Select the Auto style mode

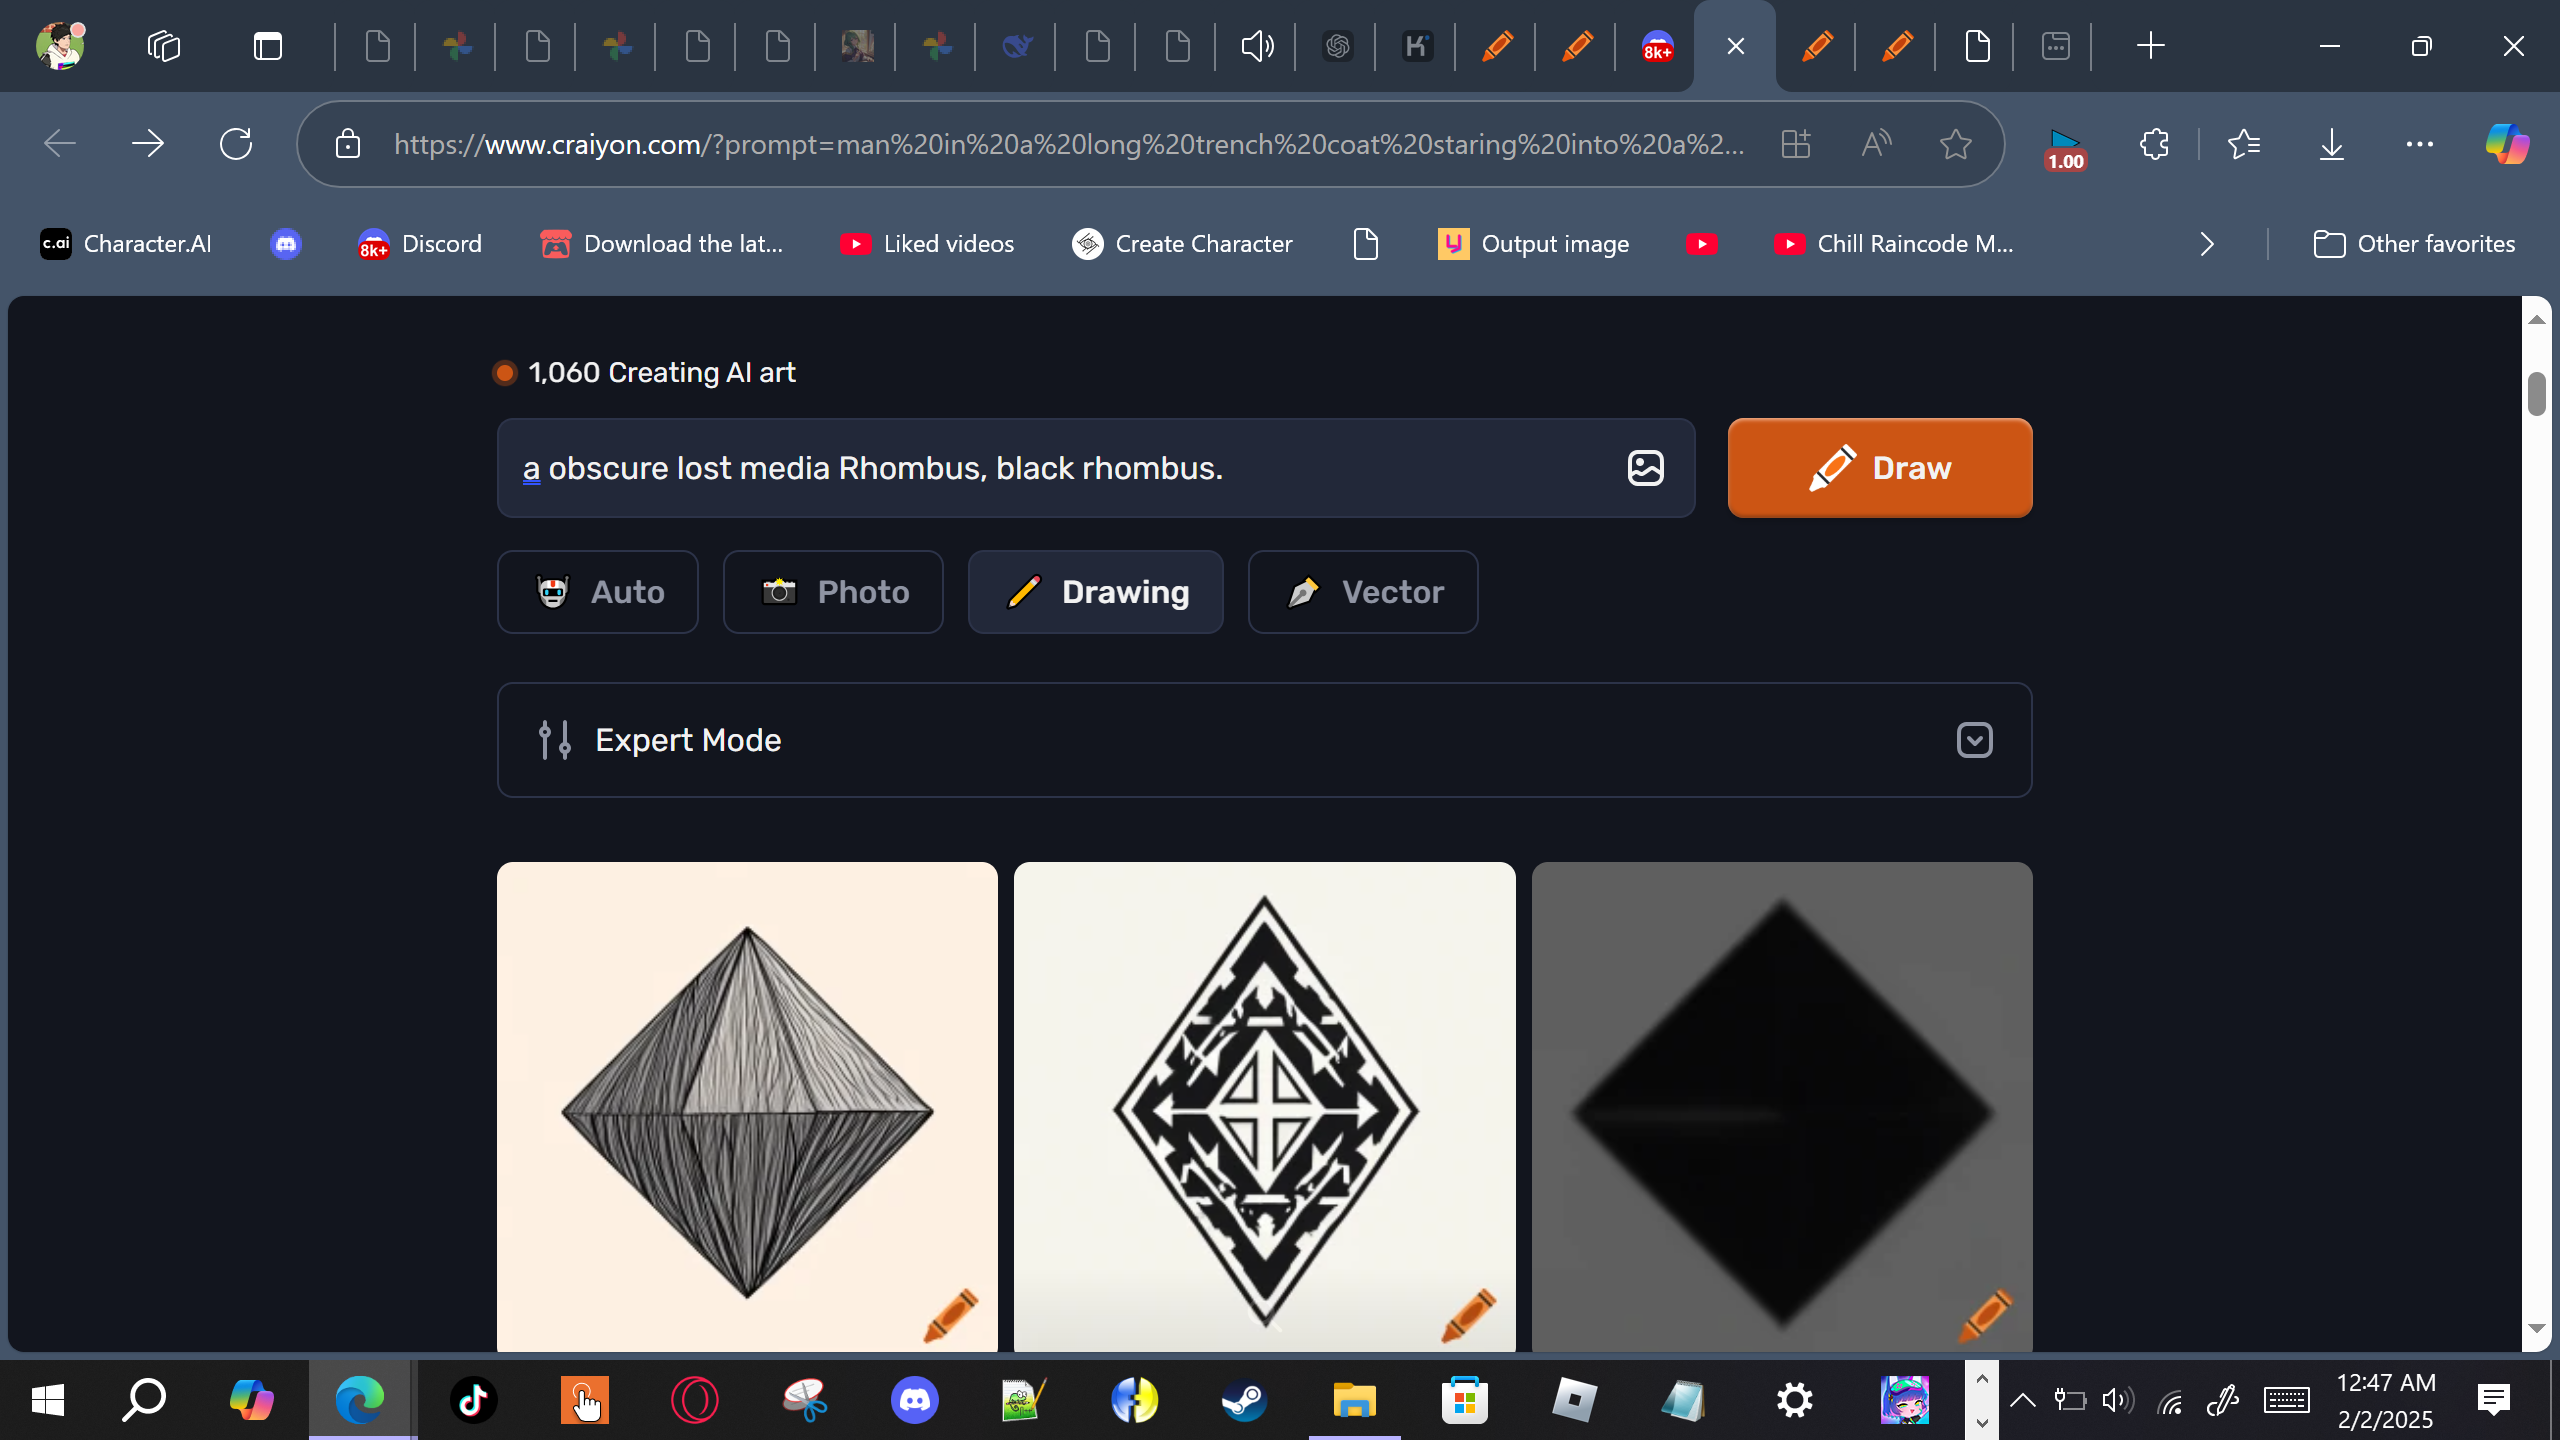tap(598, 592)
